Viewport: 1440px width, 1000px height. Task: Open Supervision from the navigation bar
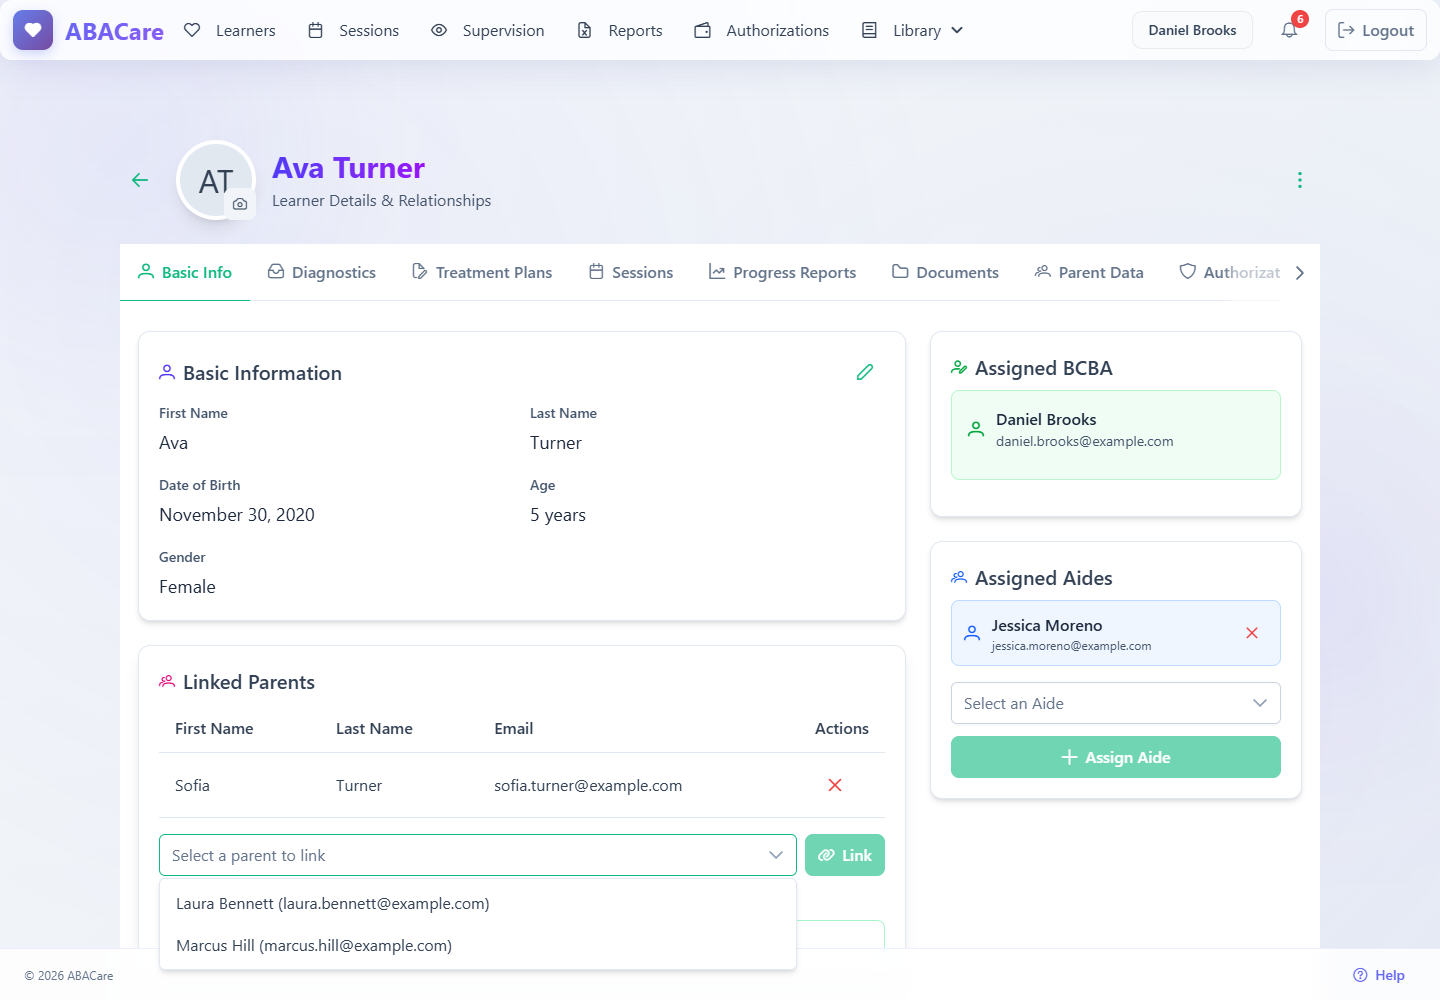pos(488,30)
